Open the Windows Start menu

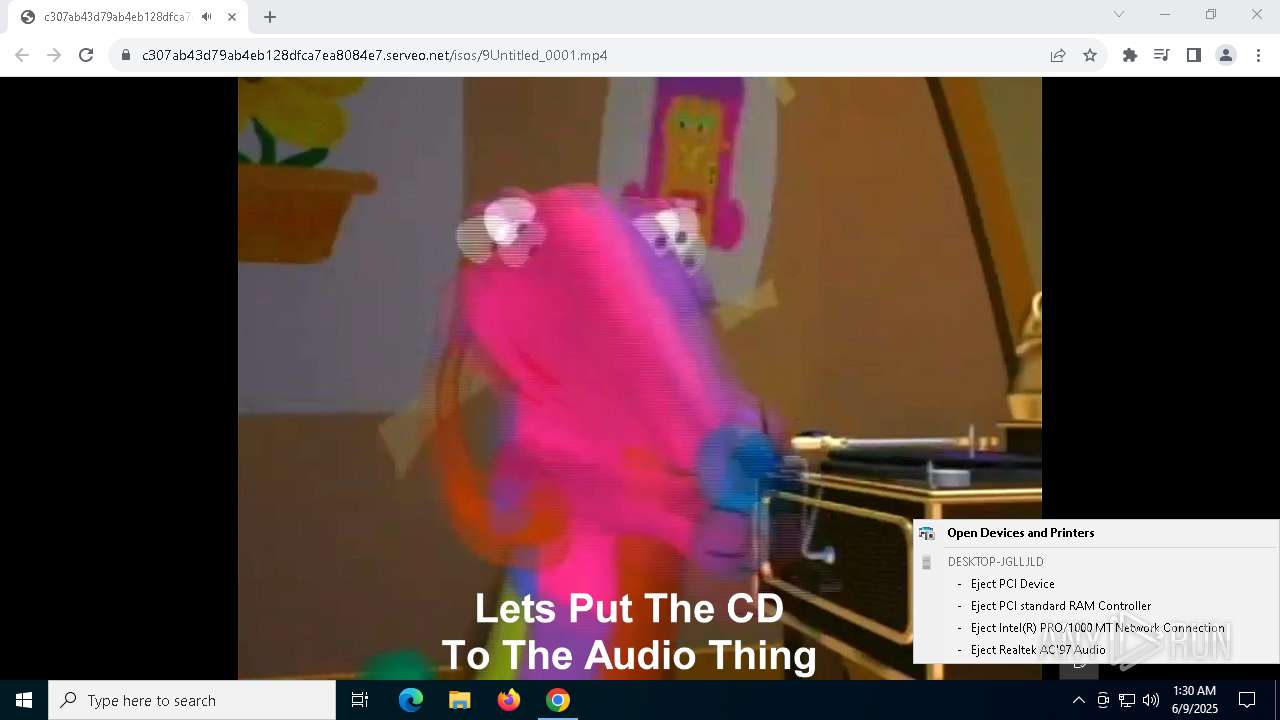point(24,700)
